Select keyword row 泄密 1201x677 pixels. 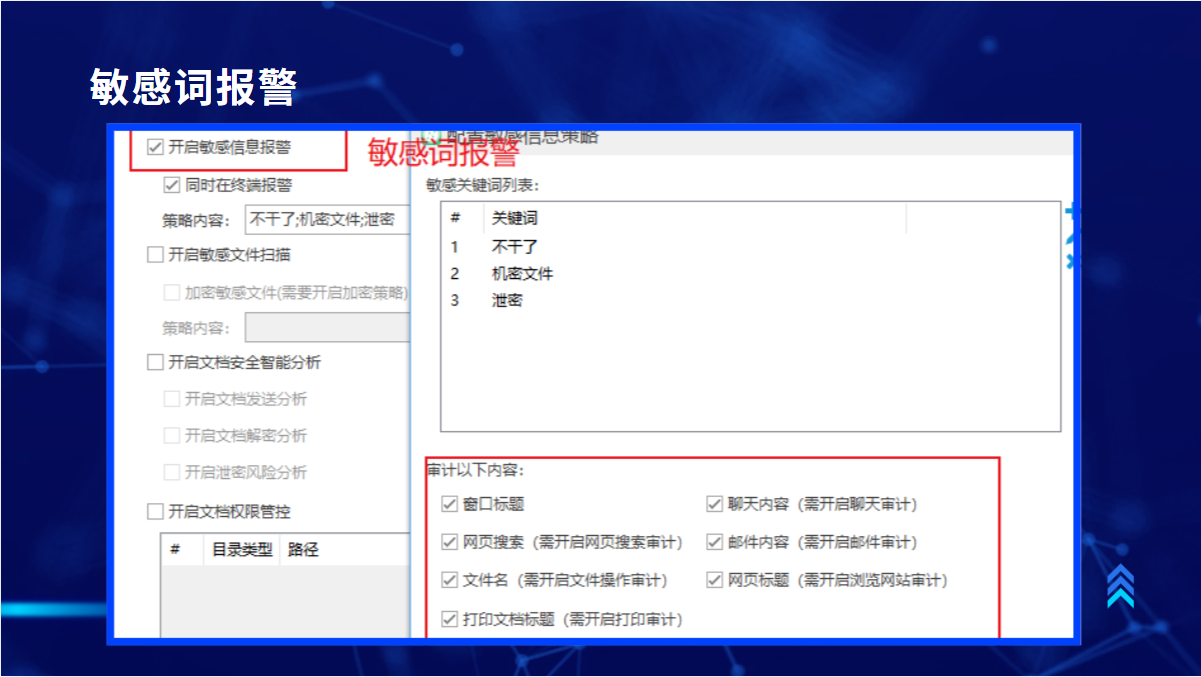point(750,300)
